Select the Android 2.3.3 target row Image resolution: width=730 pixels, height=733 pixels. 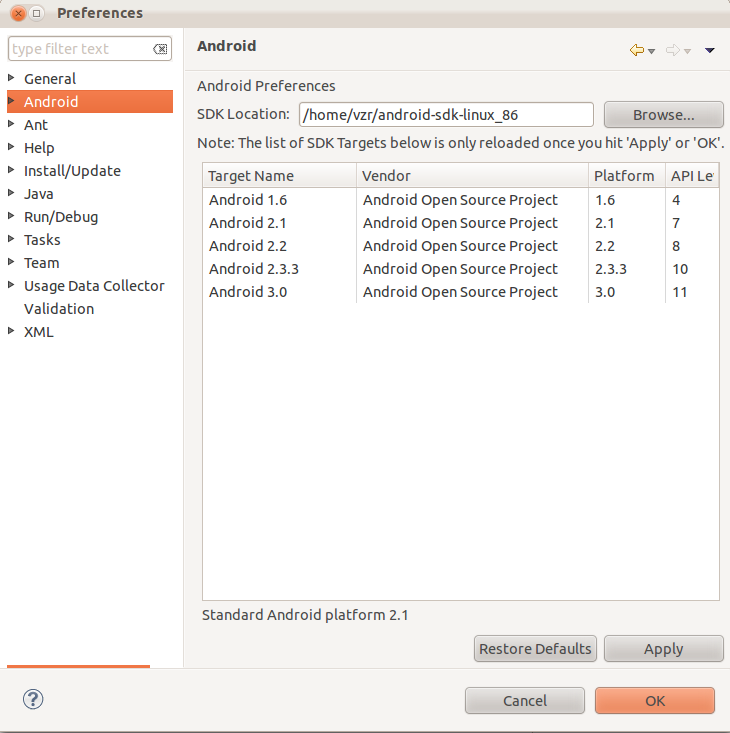point(461,268)
